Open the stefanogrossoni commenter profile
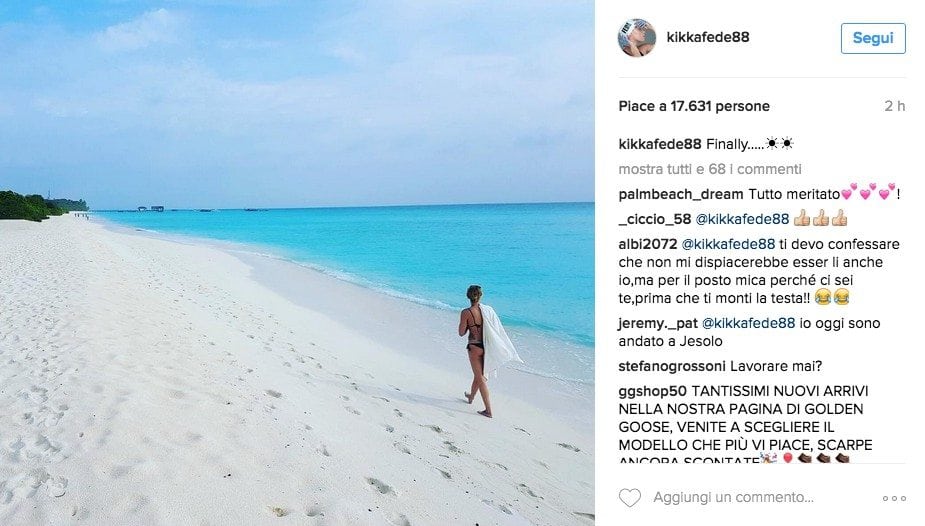This screenshot has height=526, width=925. coord(672,366)
